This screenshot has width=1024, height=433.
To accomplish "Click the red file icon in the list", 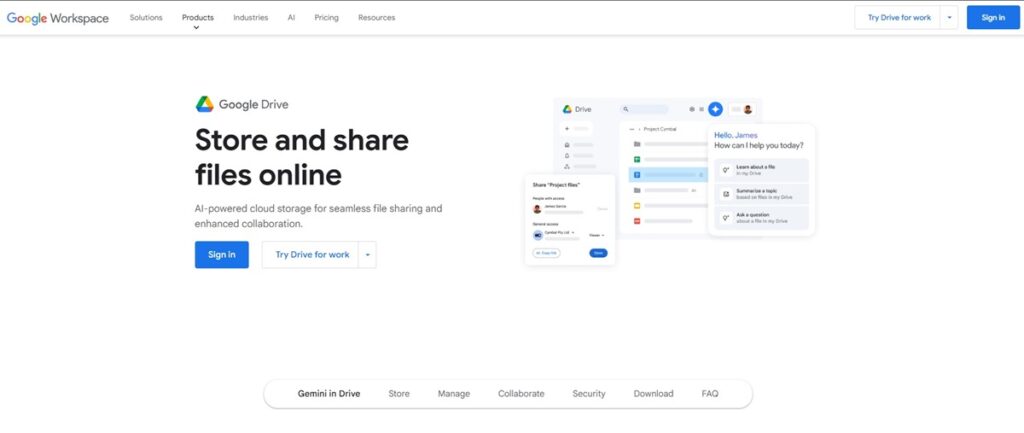I will 637,221.
